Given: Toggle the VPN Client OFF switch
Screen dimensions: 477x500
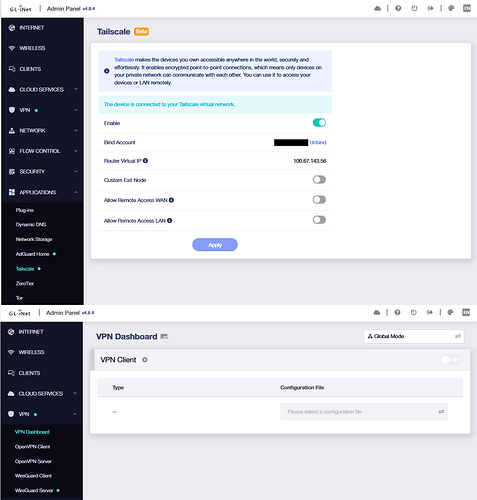Looking at the screenshot, I should (451, 360).
